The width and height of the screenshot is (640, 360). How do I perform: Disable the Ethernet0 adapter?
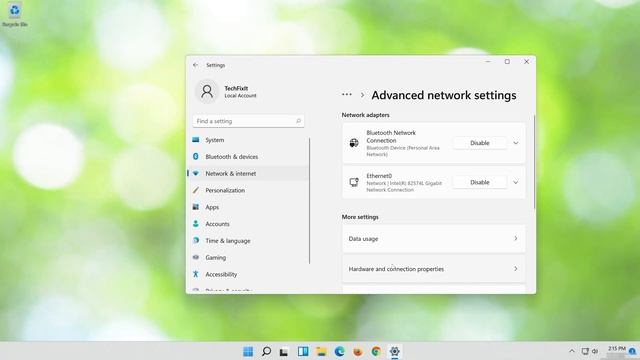tap(480, 182)
